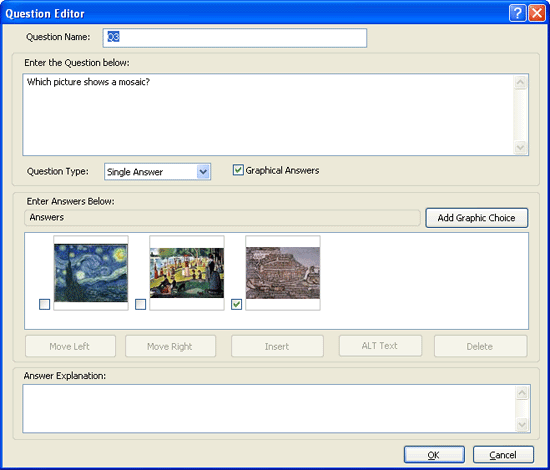This screenshot has height=470, width=550.
Task: Check the Starry Night answer checkbox
Action: (x=45, y=304)
